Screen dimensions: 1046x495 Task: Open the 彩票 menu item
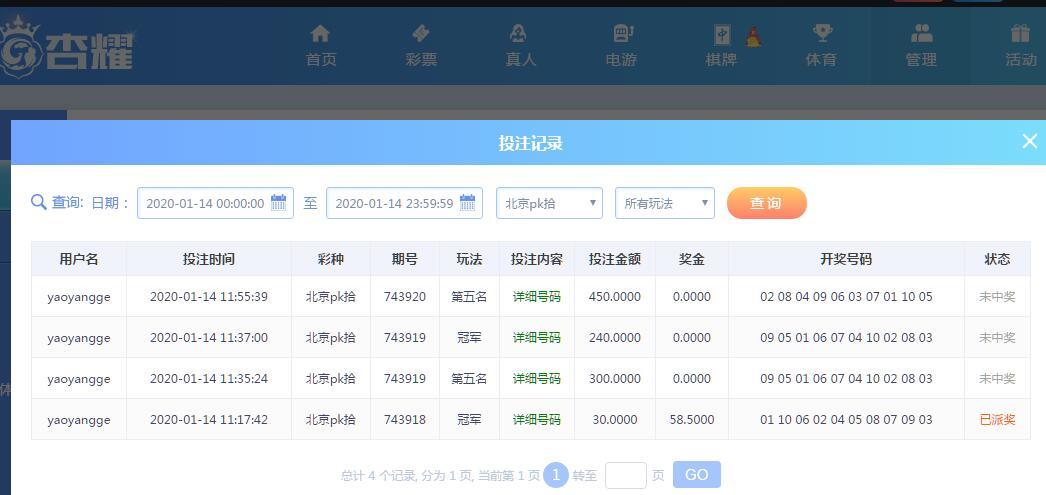coord(421,59)
